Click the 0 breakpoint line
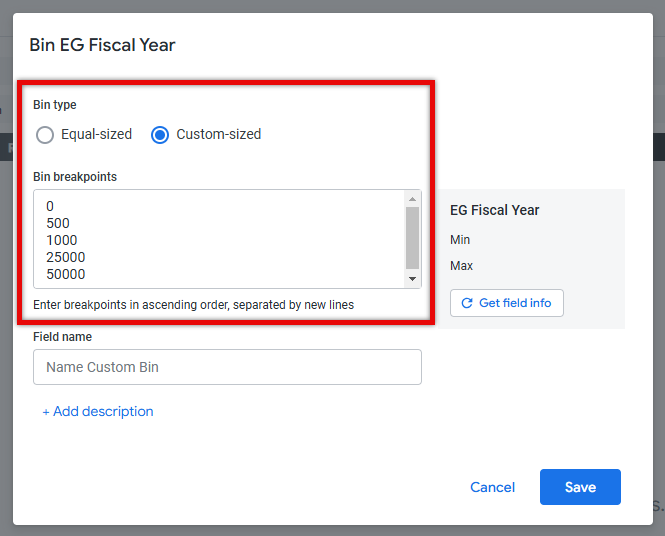 (50, 207)
